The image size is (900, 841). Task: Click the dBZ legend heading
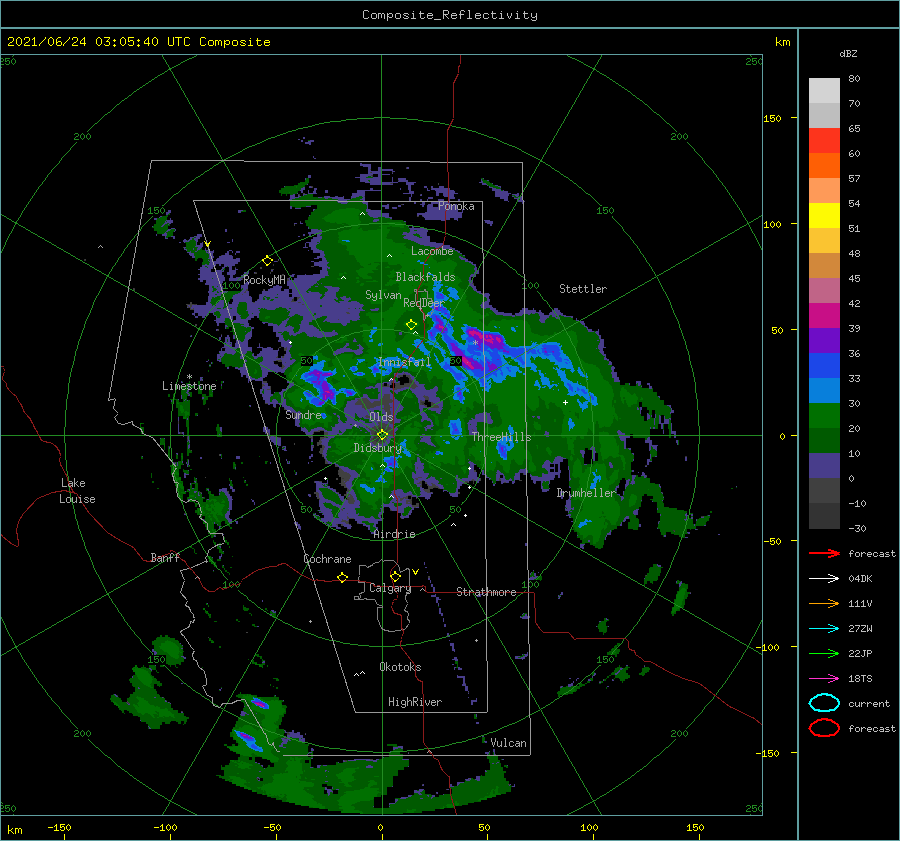point(848,53)
